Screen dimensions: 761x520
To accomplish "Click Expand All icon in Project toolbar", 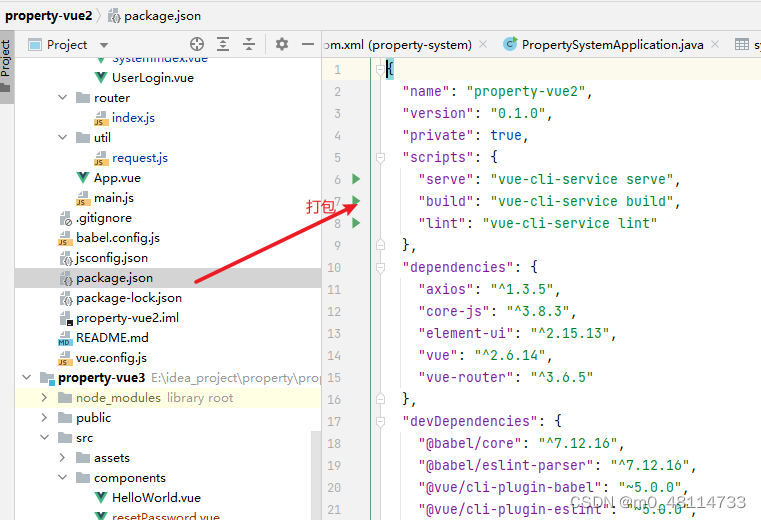I will click(x=223, y=44).
